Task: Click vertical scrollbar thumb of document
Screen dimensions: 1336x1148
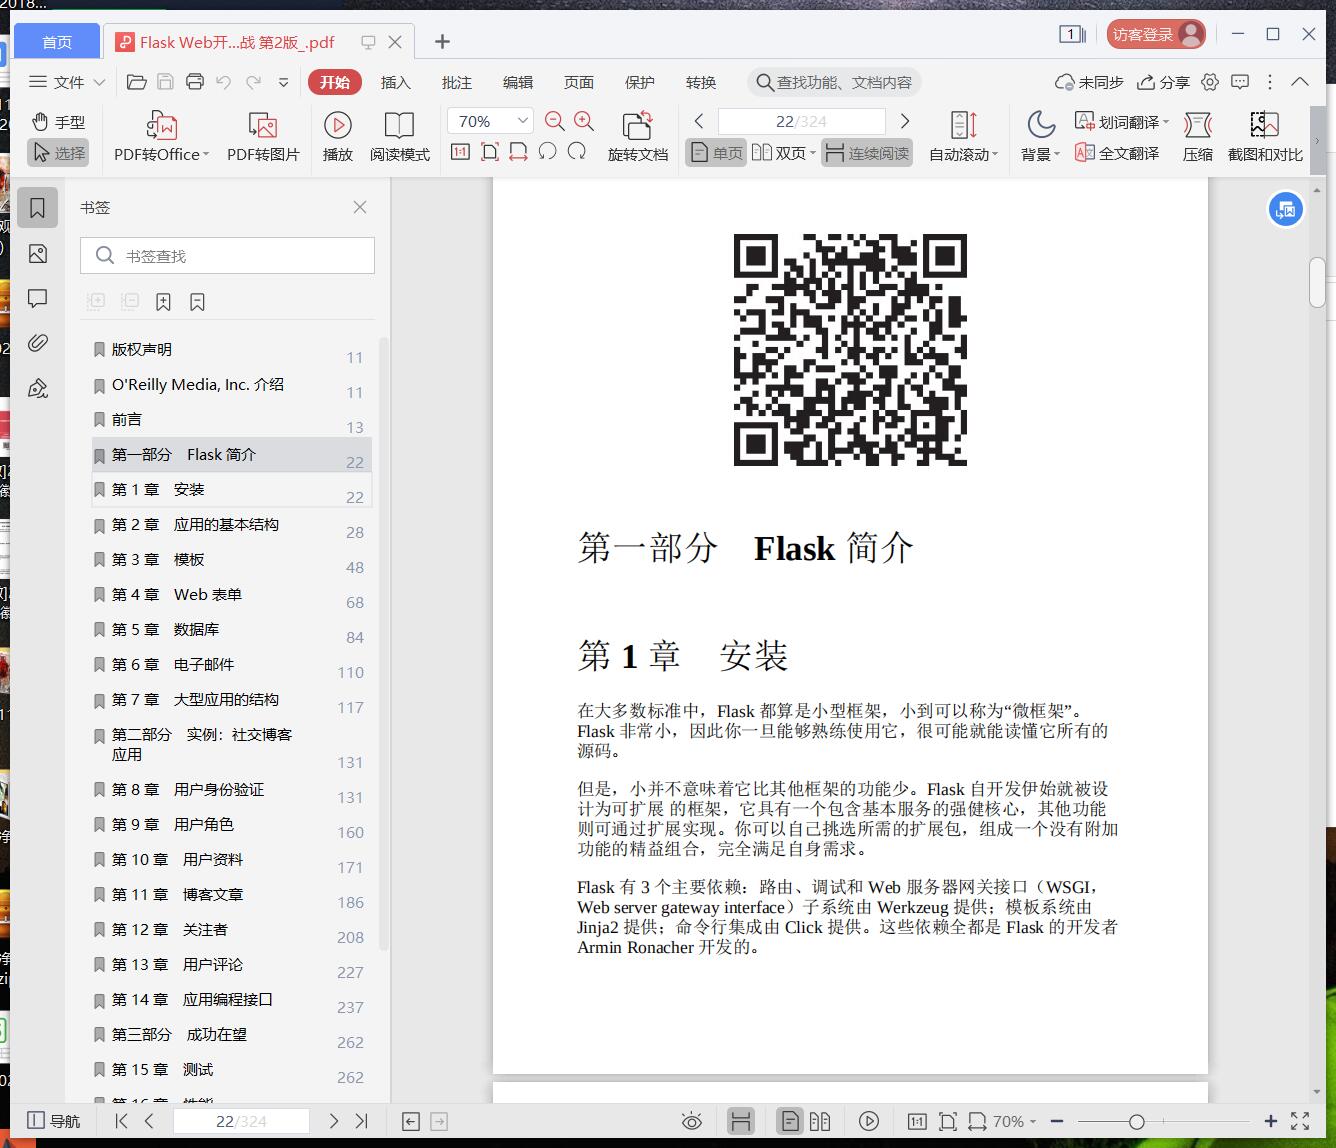Action: (1317, 283)
